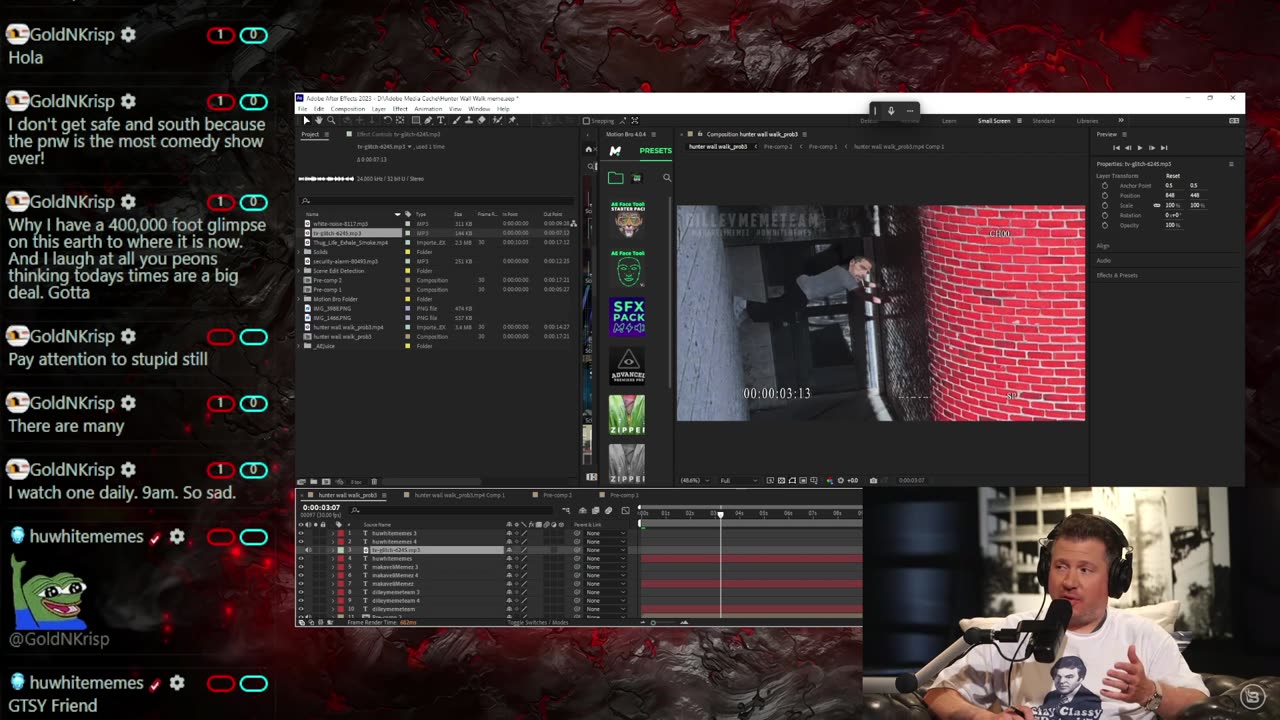Play the preview in Preview panel

click(1140, 148)
